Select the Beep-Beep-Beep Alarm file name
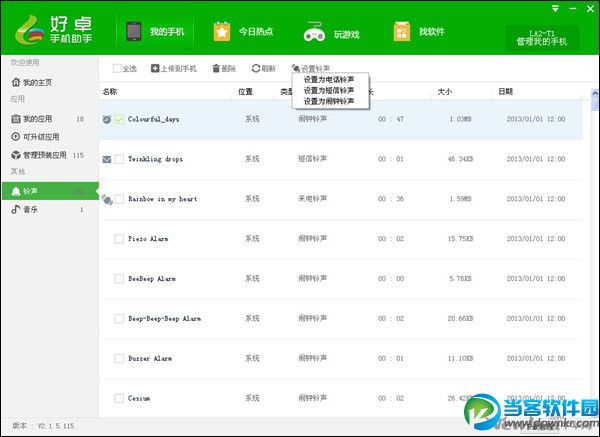 click(x=165, y=318)
